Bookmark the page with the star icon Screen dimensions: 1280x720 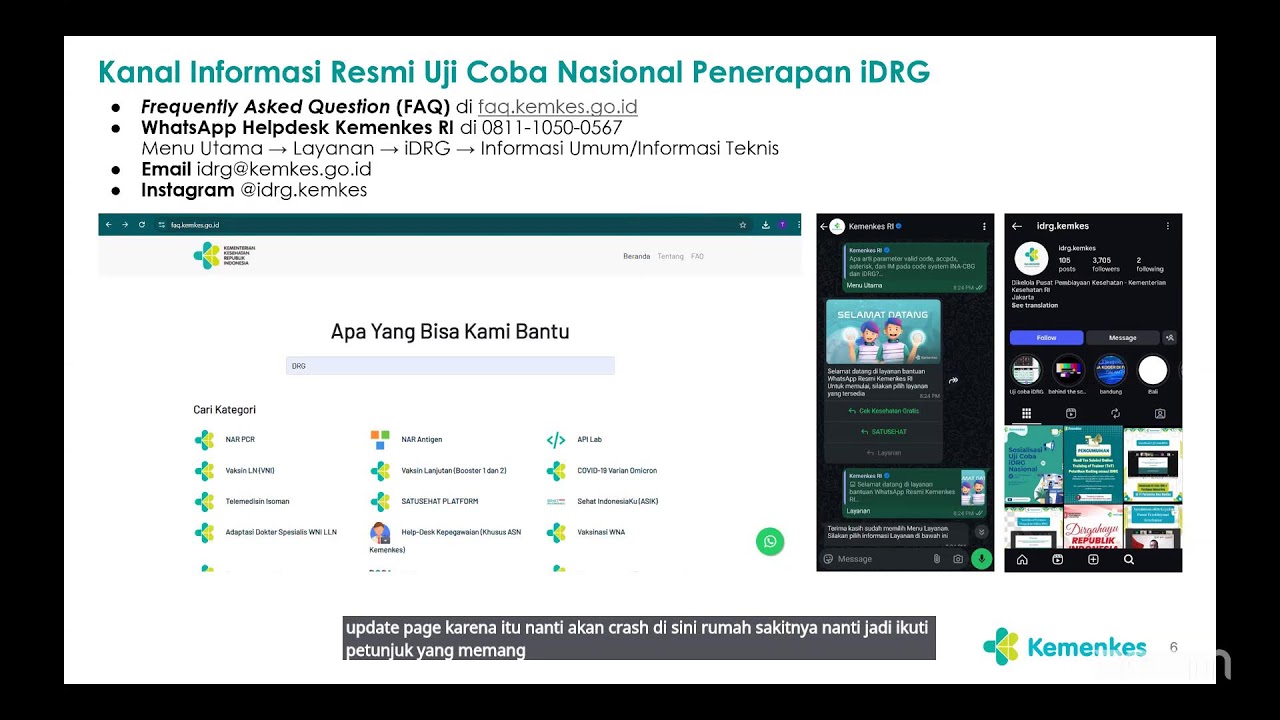pyautogui.click(x=743, y=225)
